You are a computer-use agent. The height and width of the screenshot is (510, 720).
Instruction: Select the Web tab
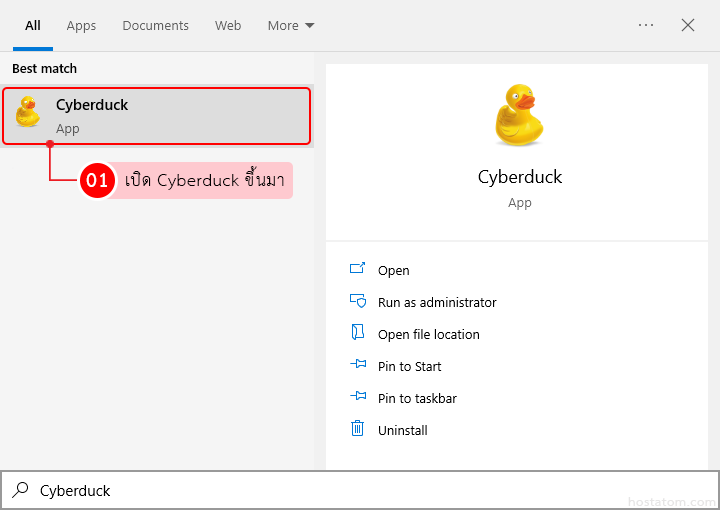tap(228, 25)
